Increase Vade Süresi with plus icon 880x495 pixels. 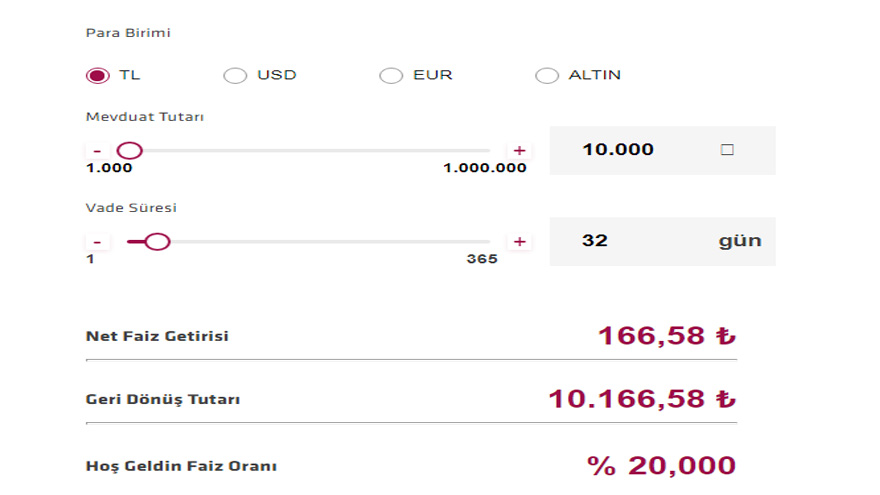pos(520,242)
